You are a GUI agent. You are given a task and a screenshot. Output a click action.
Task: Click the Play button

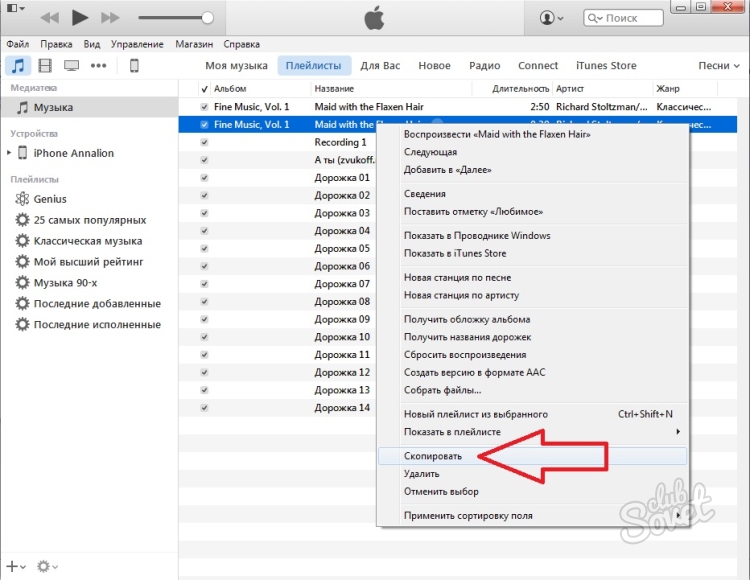point(81,18)
